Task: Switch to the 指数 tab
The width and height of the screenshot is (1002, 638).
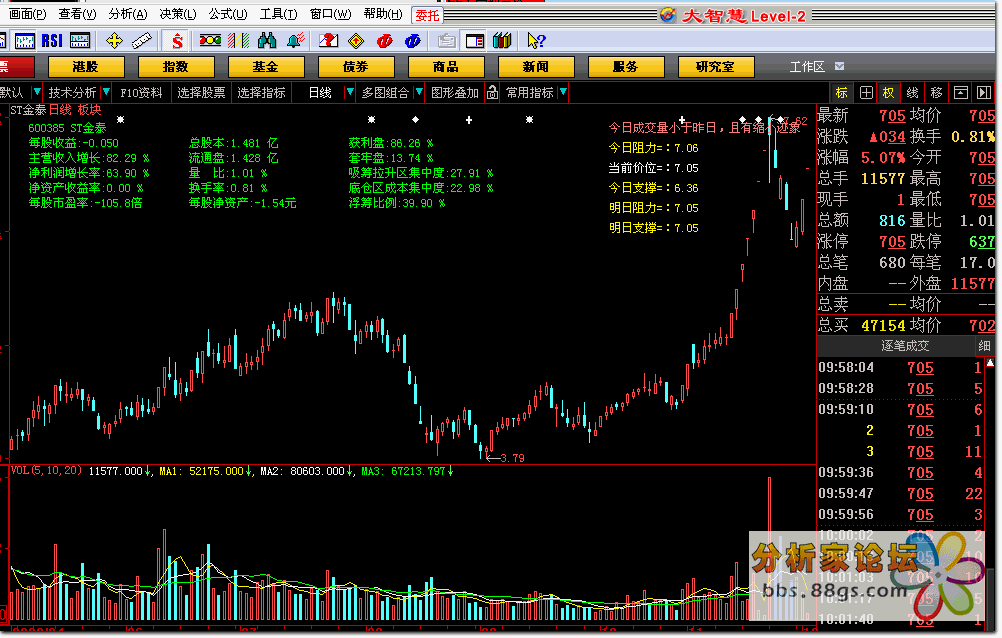Action: 176,66
